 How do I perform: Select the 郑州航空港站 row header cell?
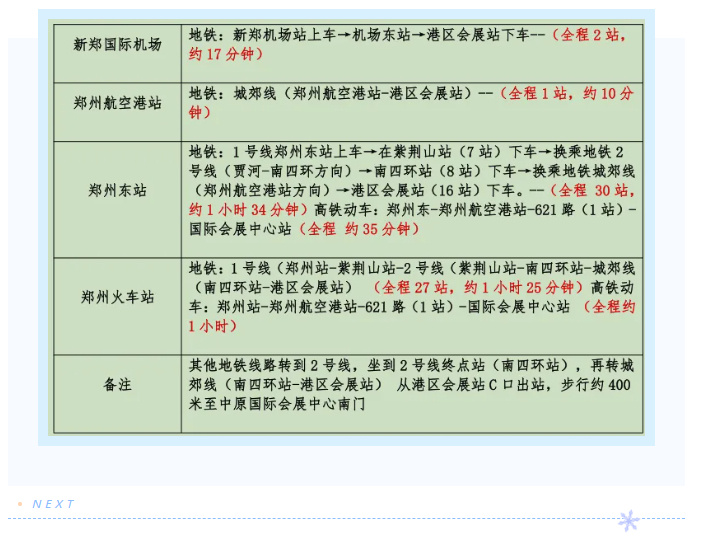pyautogui.click(x=117, y=112)
